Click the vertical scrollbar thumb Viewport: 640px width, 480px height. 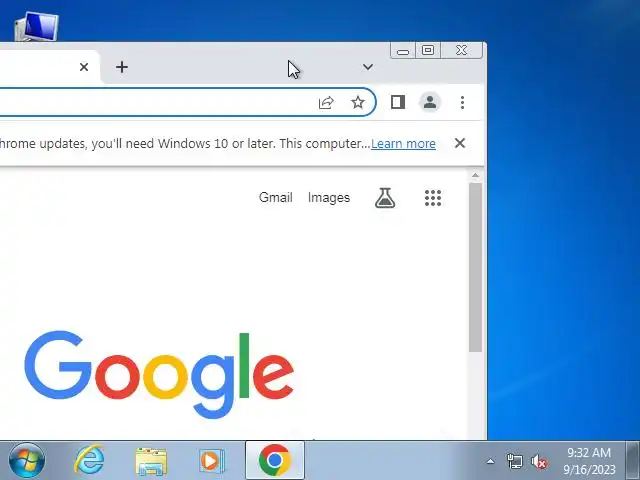tap(475, 267)
